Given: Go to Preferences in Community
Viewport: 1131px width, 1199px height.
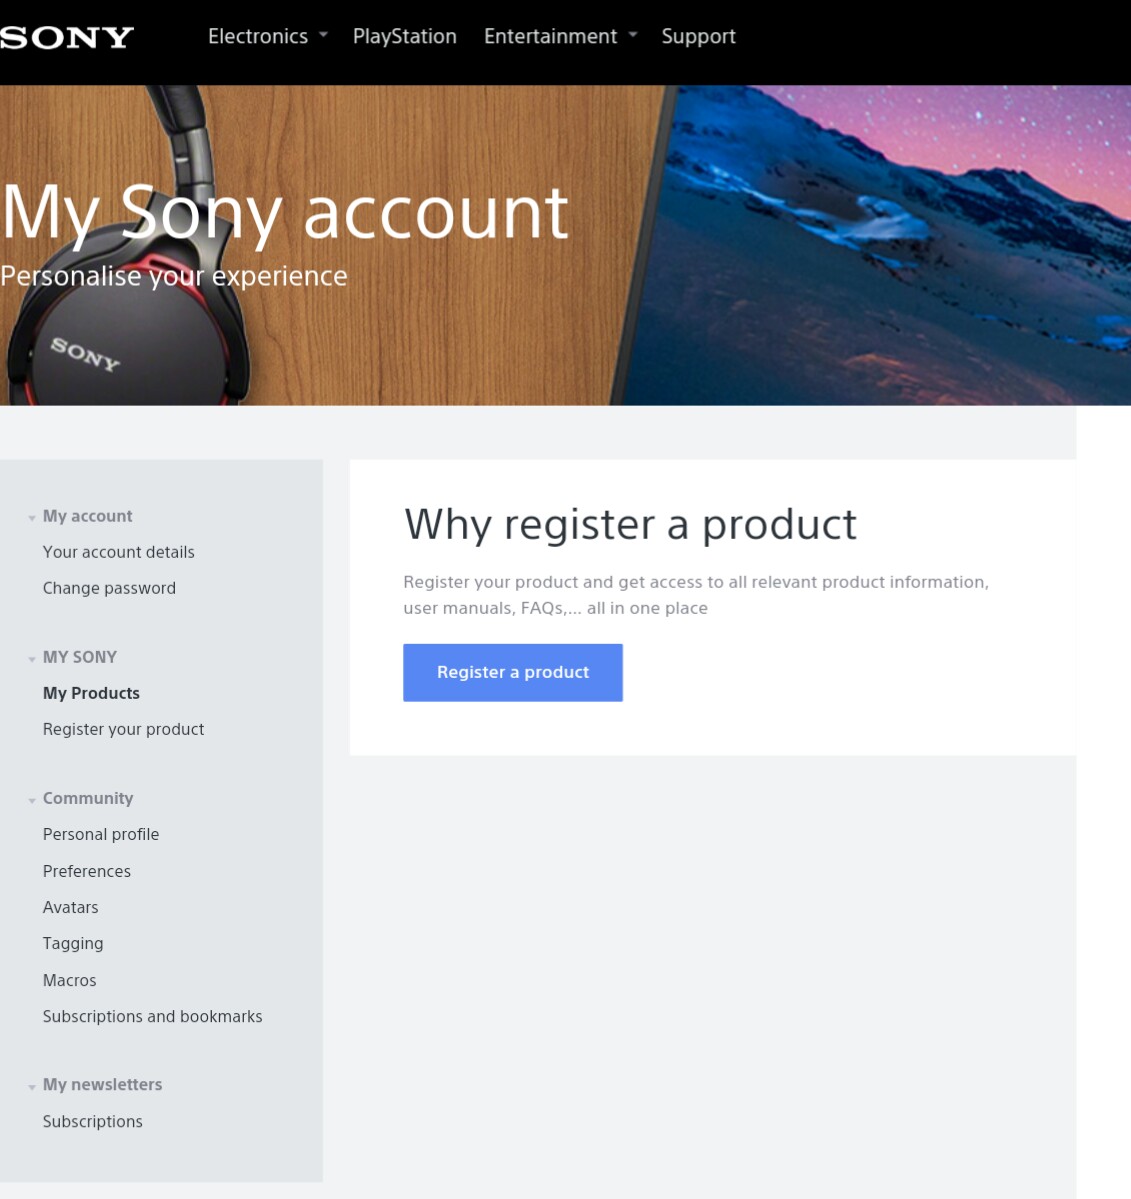Looking at the screenshot, I should [86, 871].
